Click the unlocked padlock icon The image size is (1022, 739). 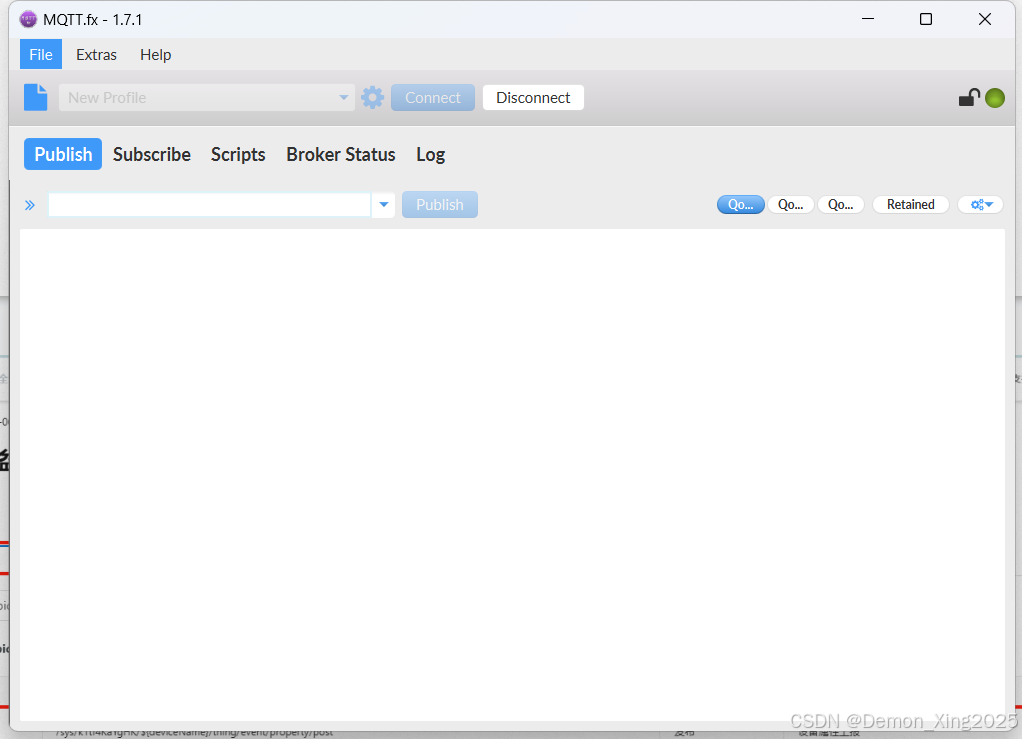pyautogui.click(x=969, y=98)
